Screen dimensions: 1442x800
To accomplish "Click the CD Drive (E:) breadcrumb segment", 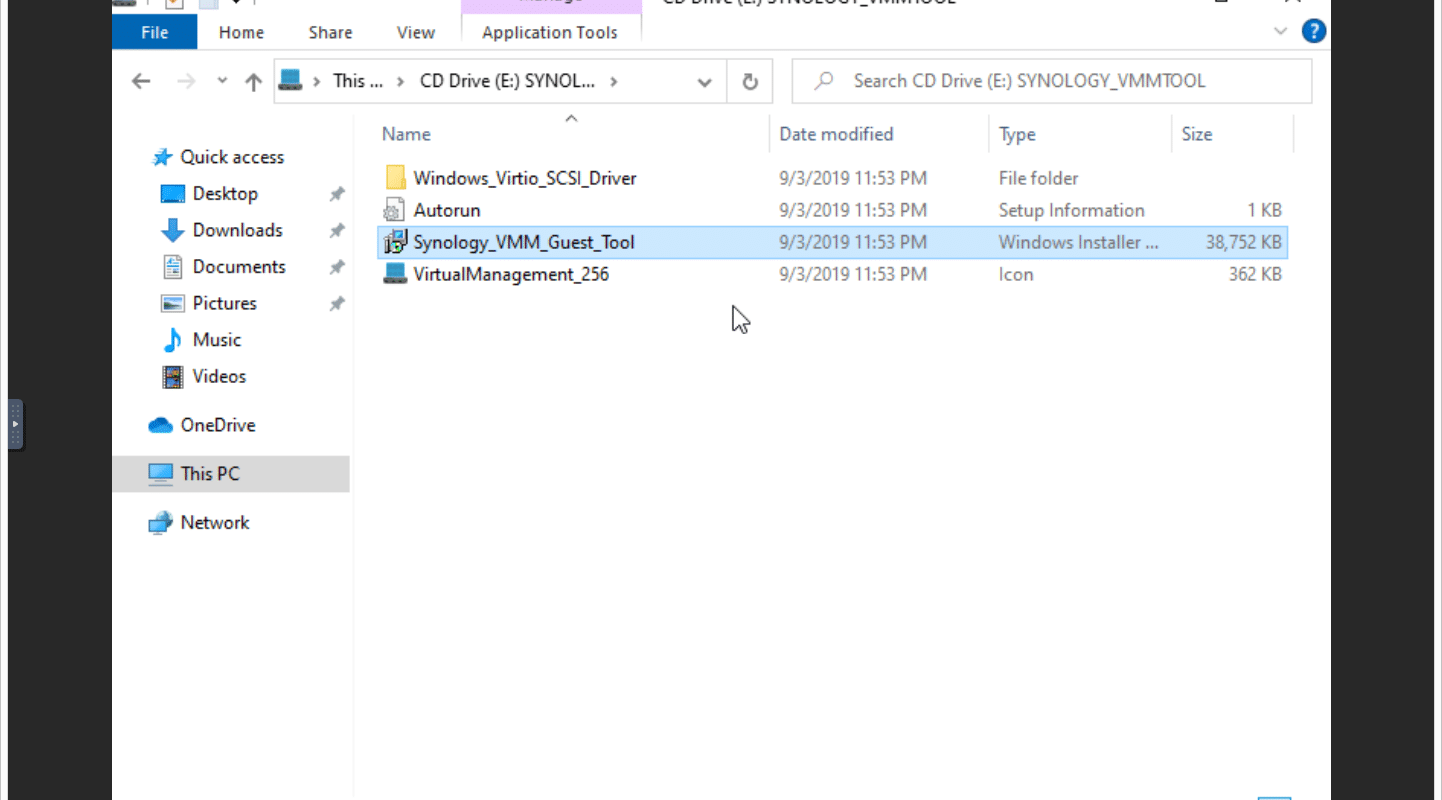I will [507, 81].
